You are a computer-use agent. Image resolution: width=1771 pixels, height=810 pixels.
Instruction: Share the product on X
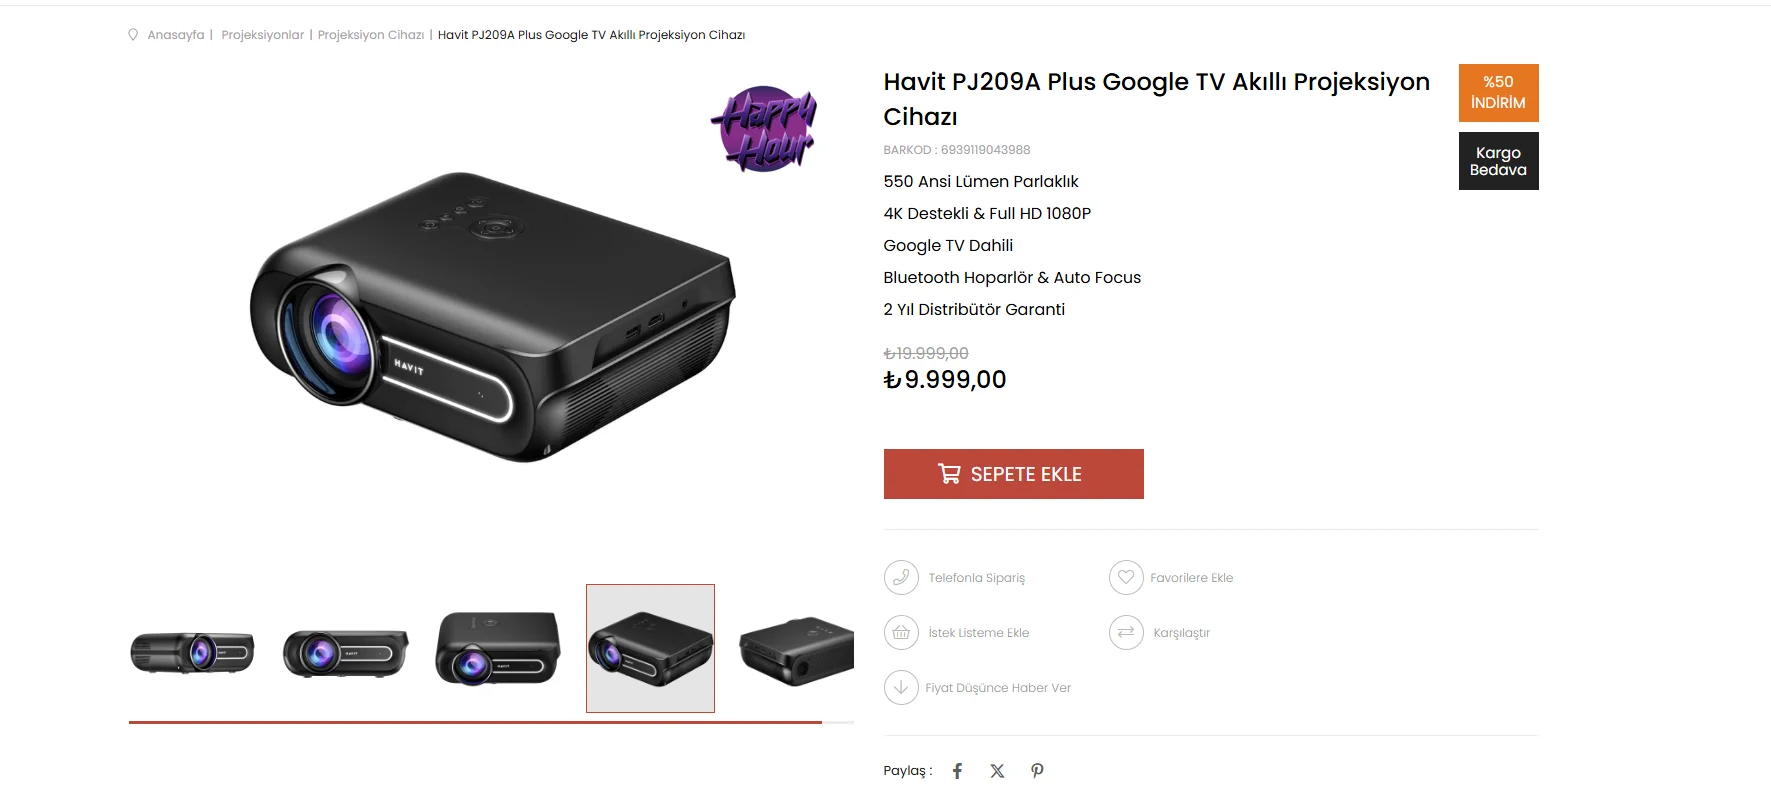tap(997, 771)
